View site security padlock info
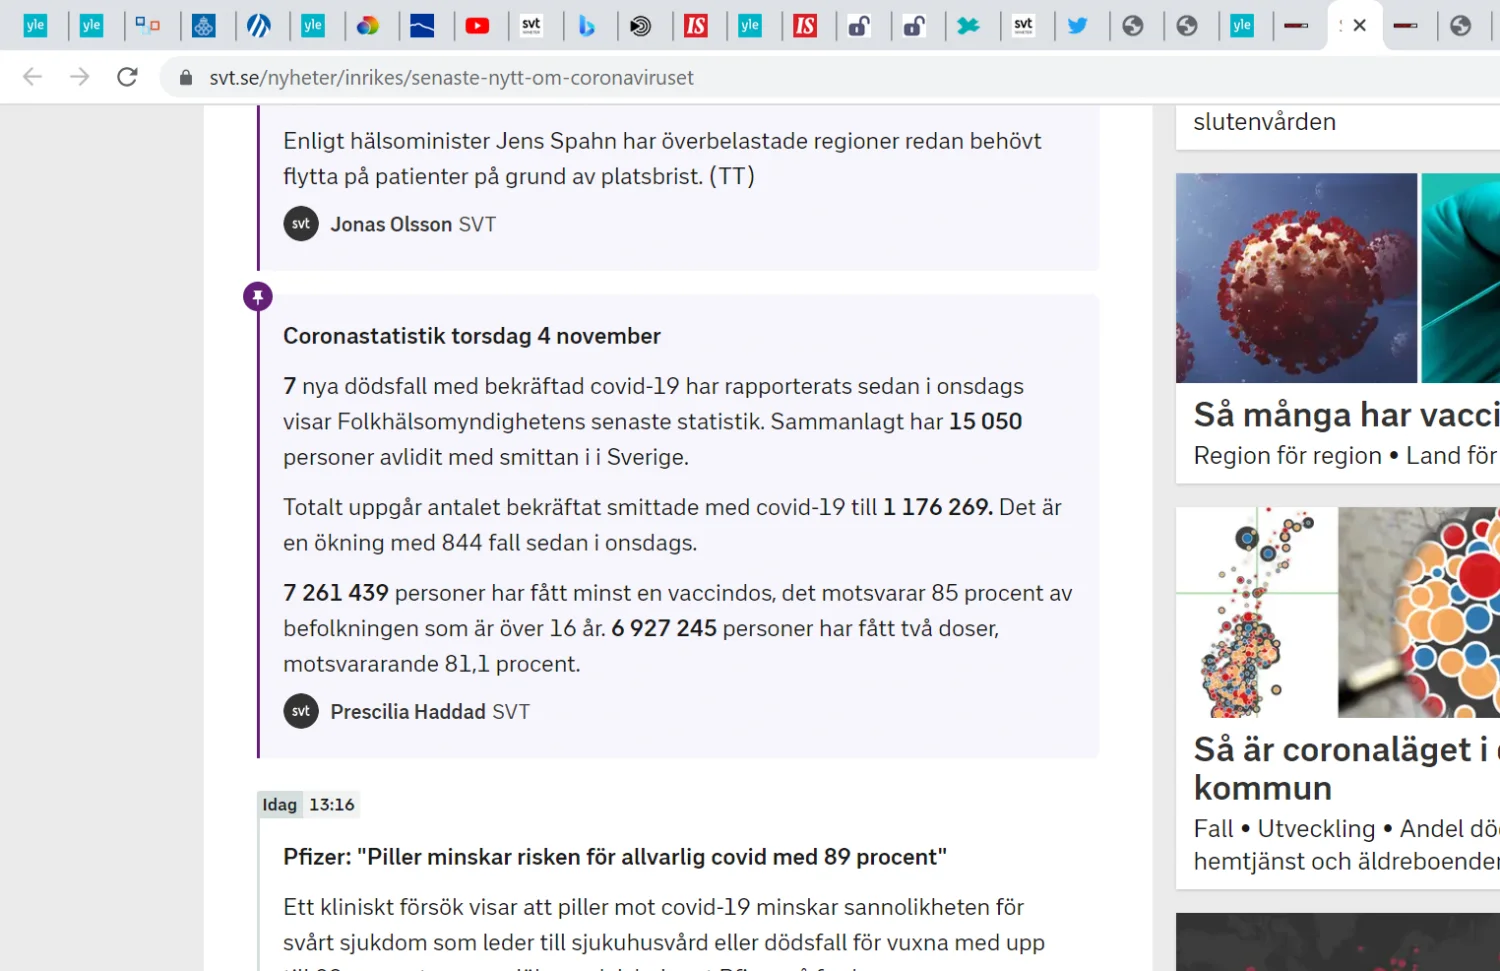1500x971 pixels. pyautogui.click(x=186, y=78)
